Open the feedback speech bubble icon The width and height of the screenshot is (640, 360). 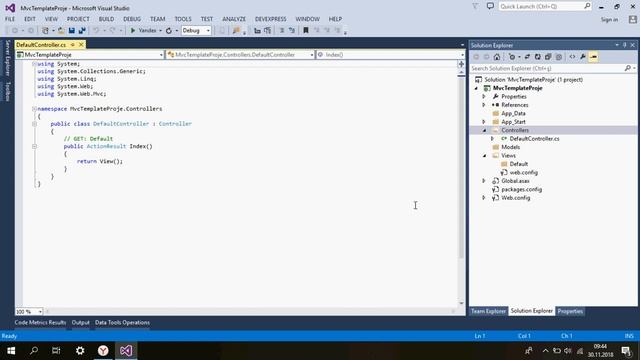coord(490,6)
